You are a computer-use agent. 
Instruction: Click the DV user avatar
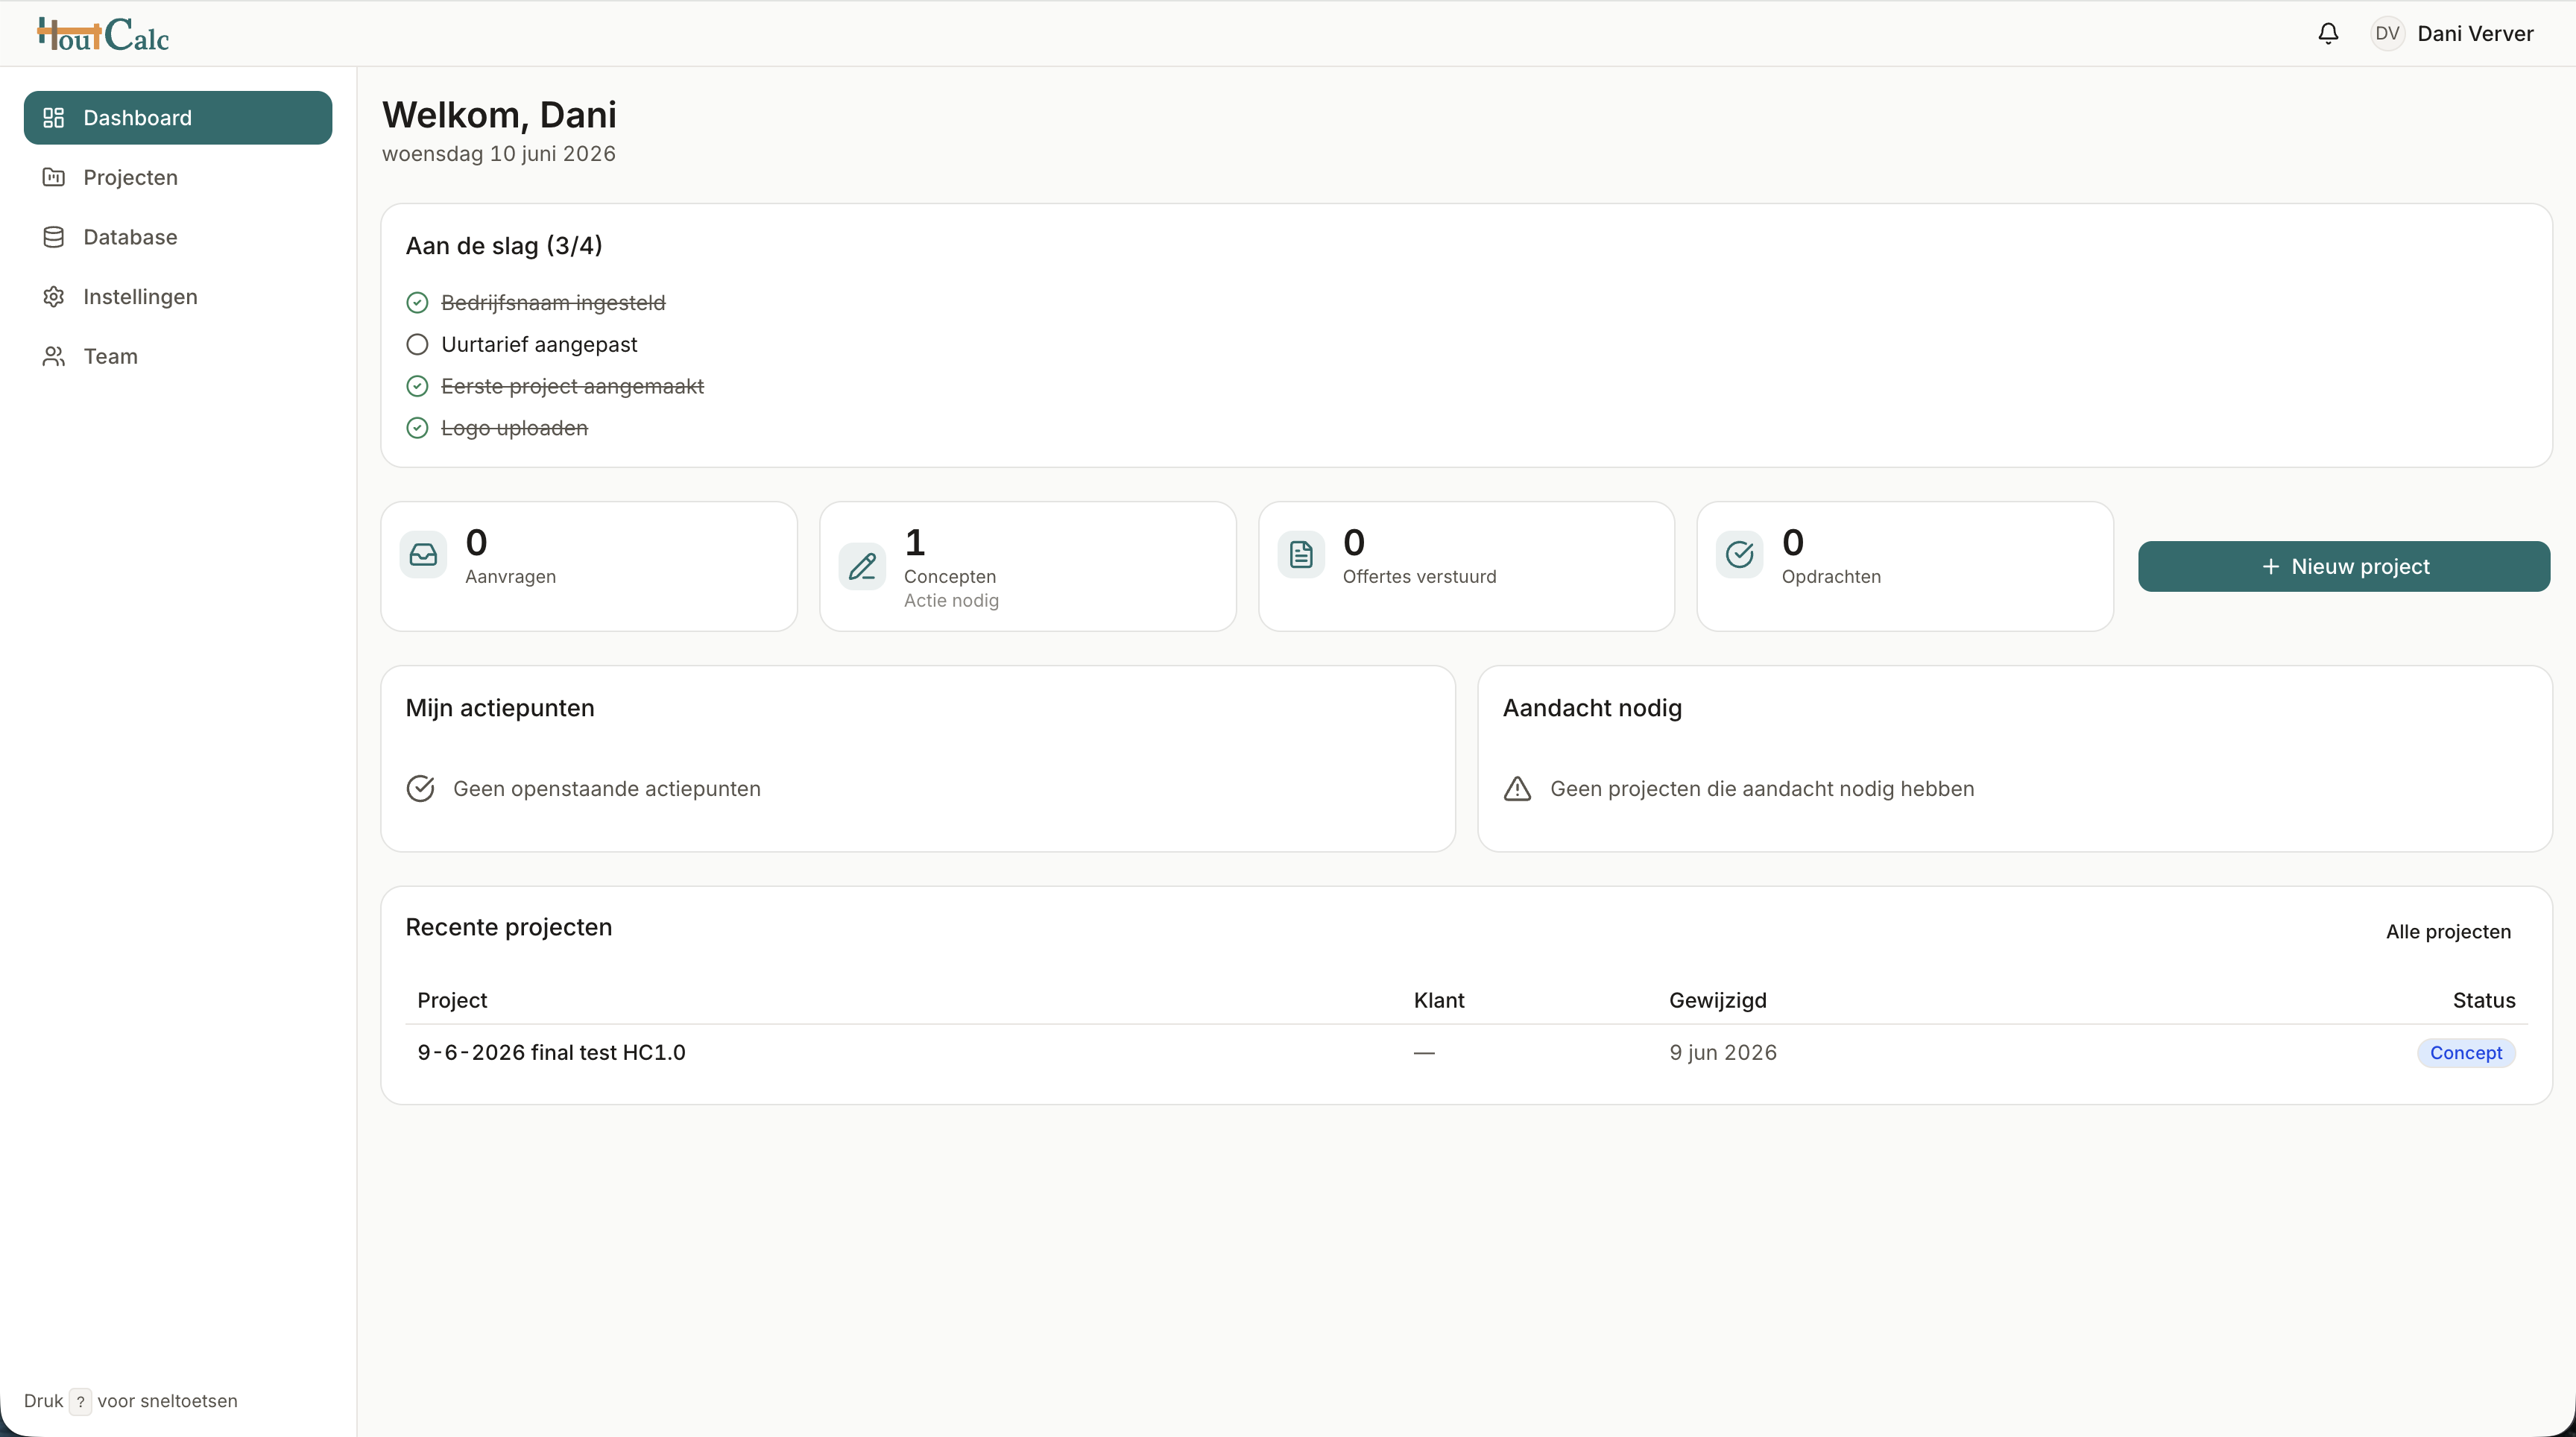click(2387, 34)
